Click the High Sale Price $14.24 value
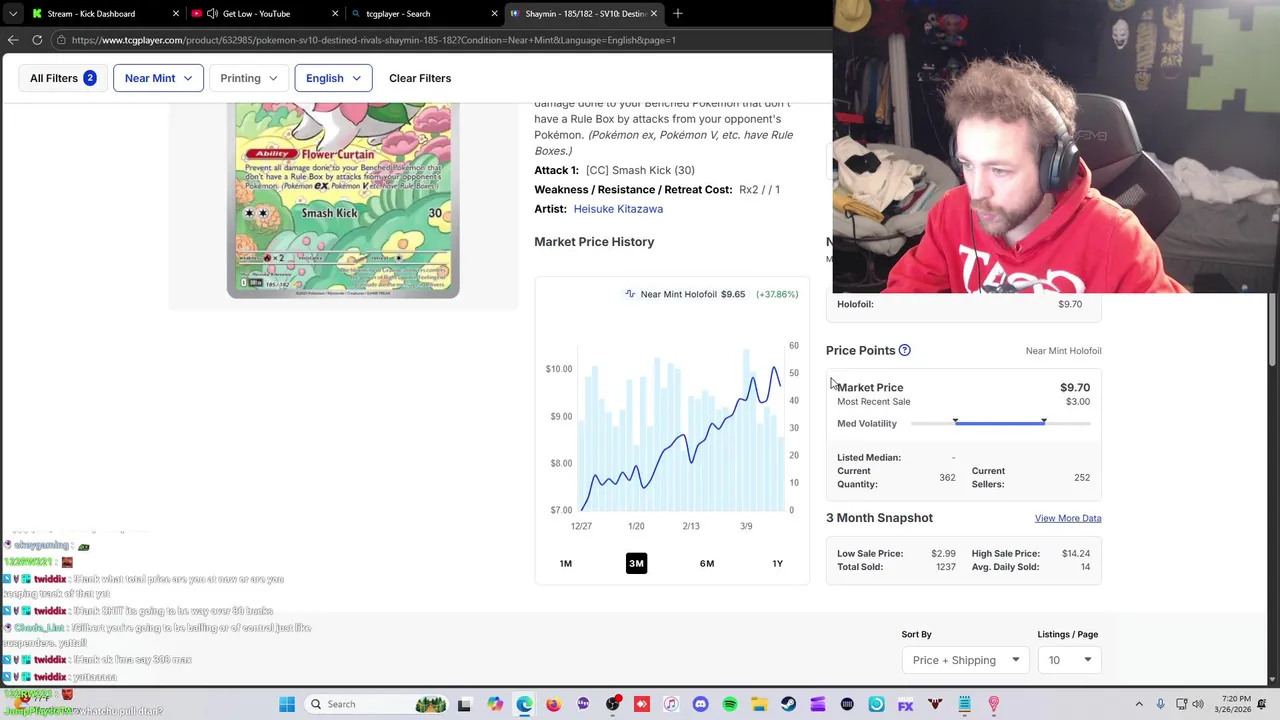 click(x=1076, y=553)
